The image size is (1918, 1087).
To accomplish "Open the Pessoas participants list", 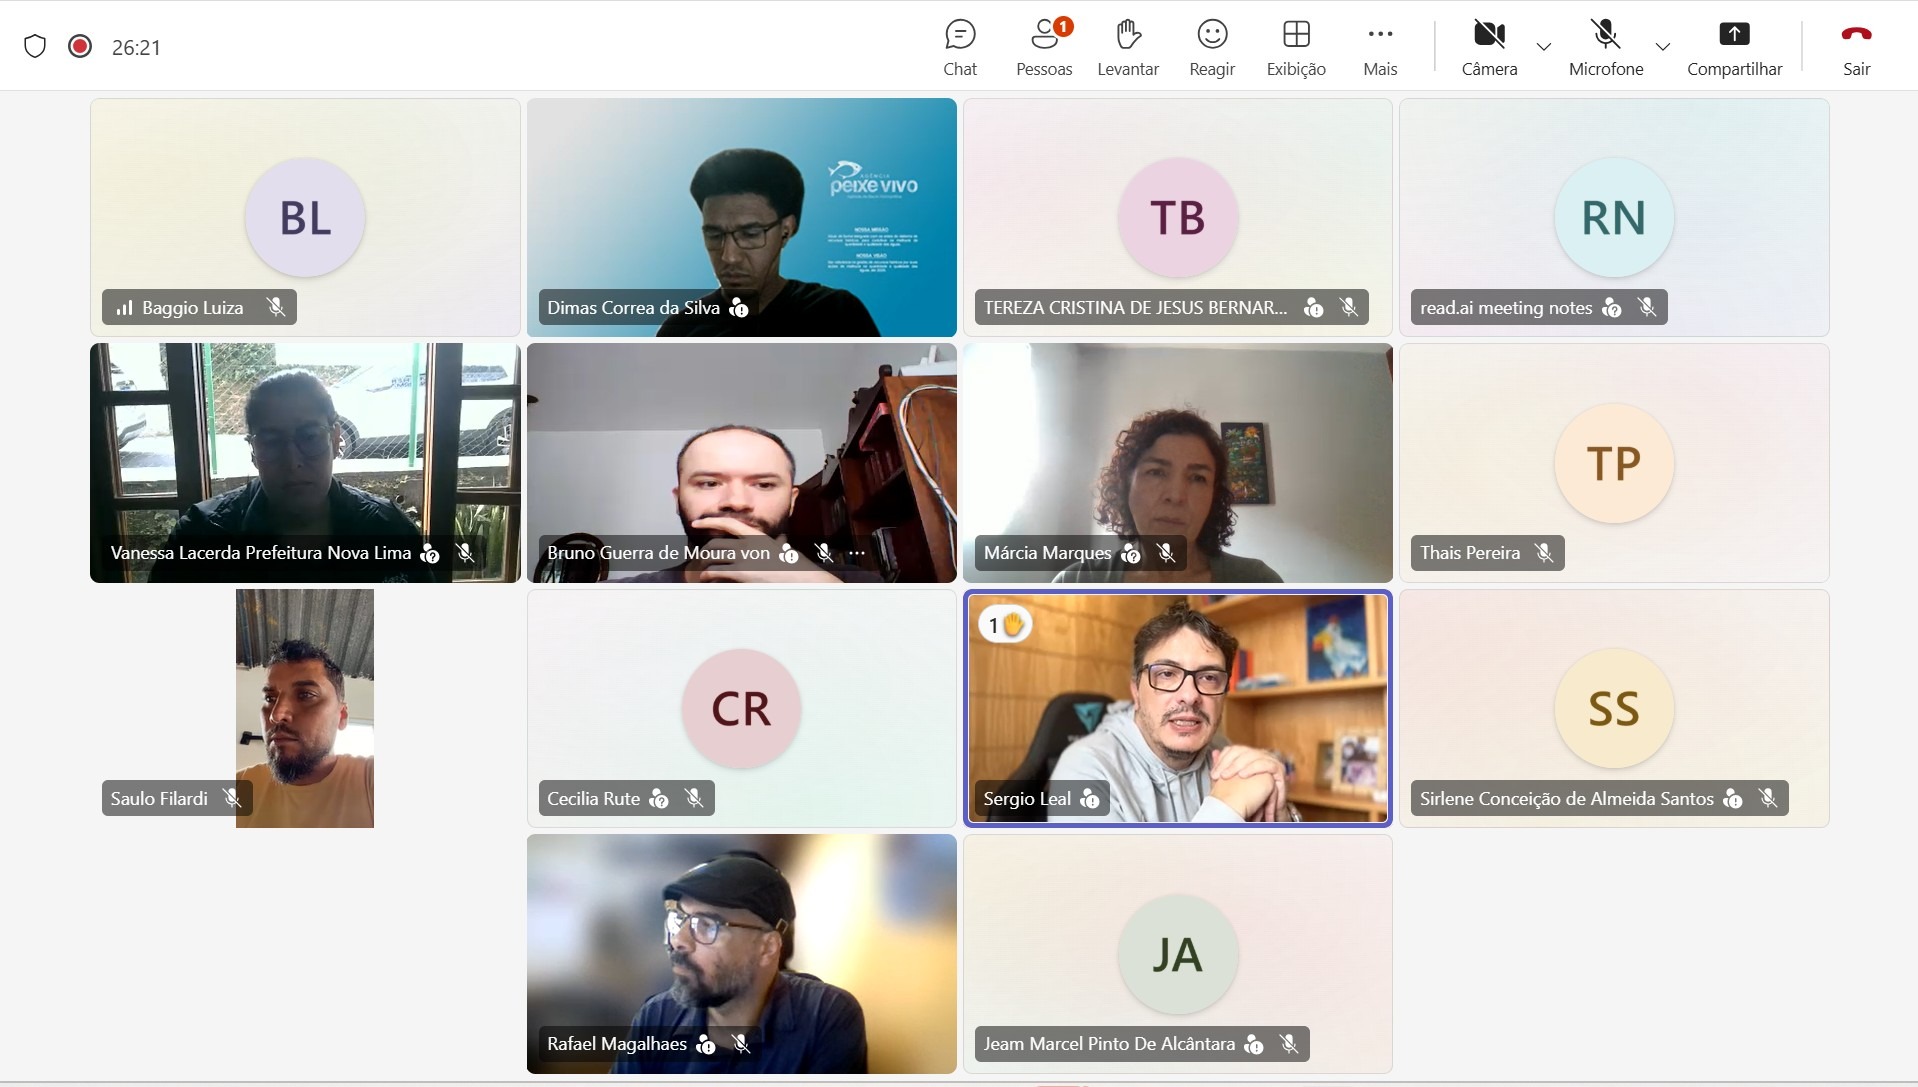I will tap(1044, 47).
